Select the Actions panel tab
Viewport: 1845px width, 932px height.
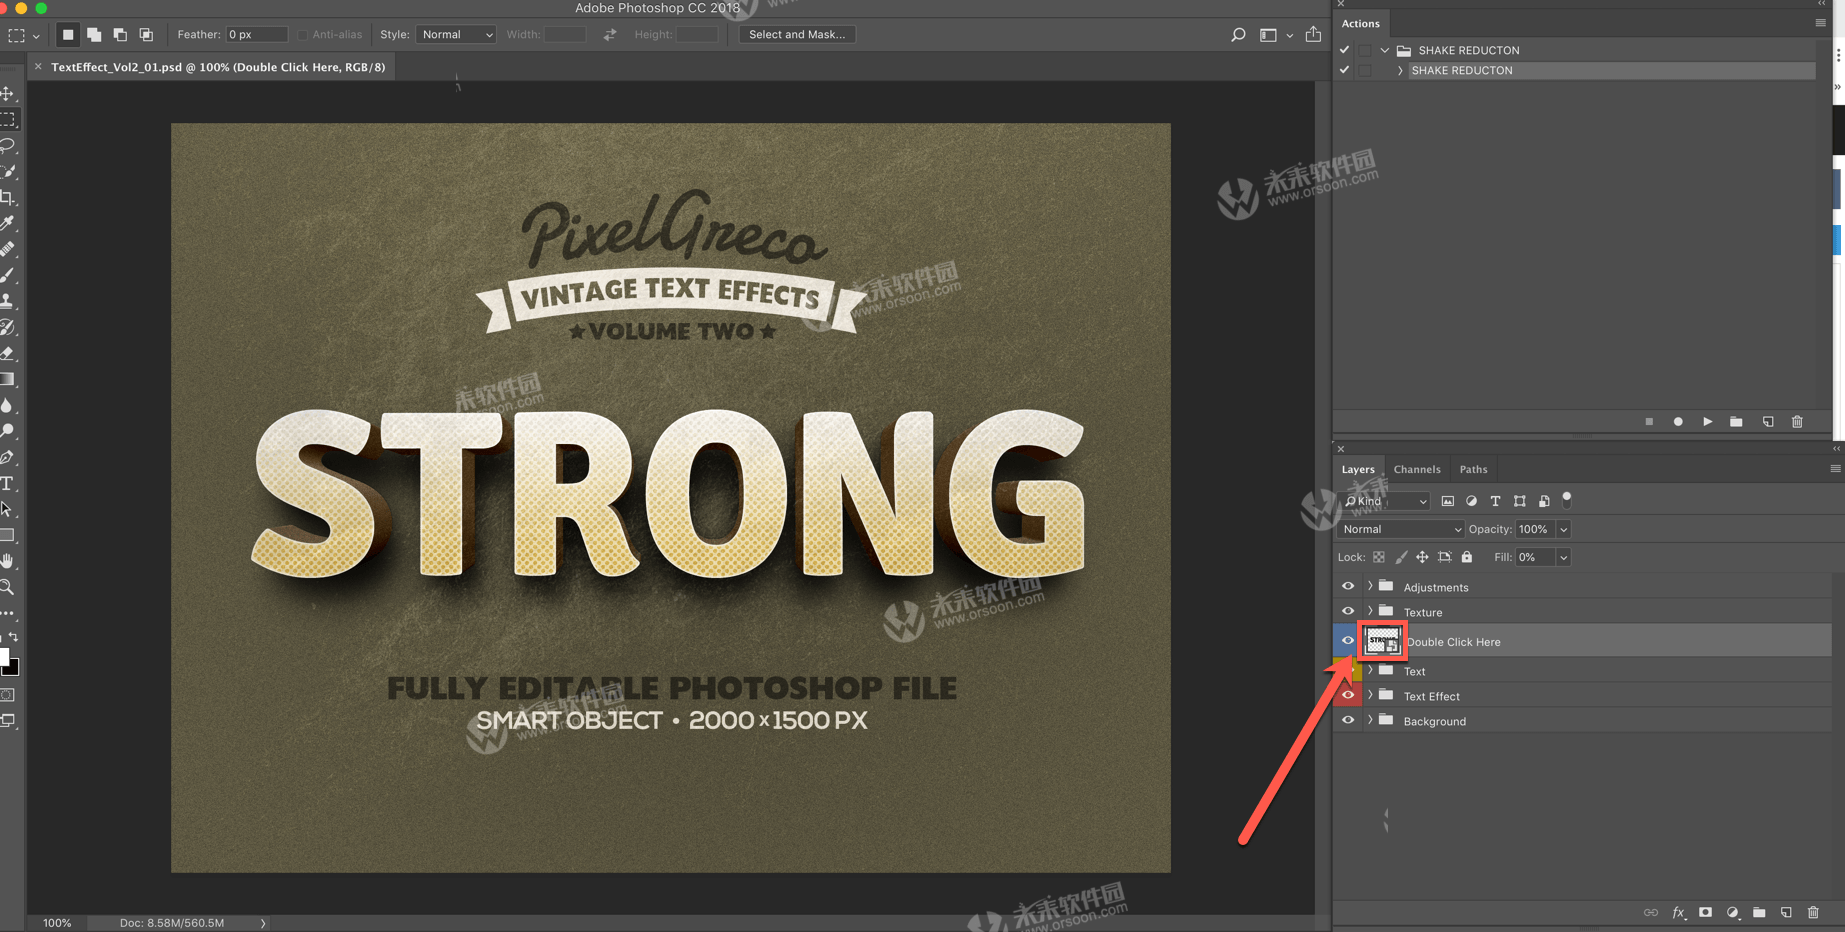point(1360,23)
